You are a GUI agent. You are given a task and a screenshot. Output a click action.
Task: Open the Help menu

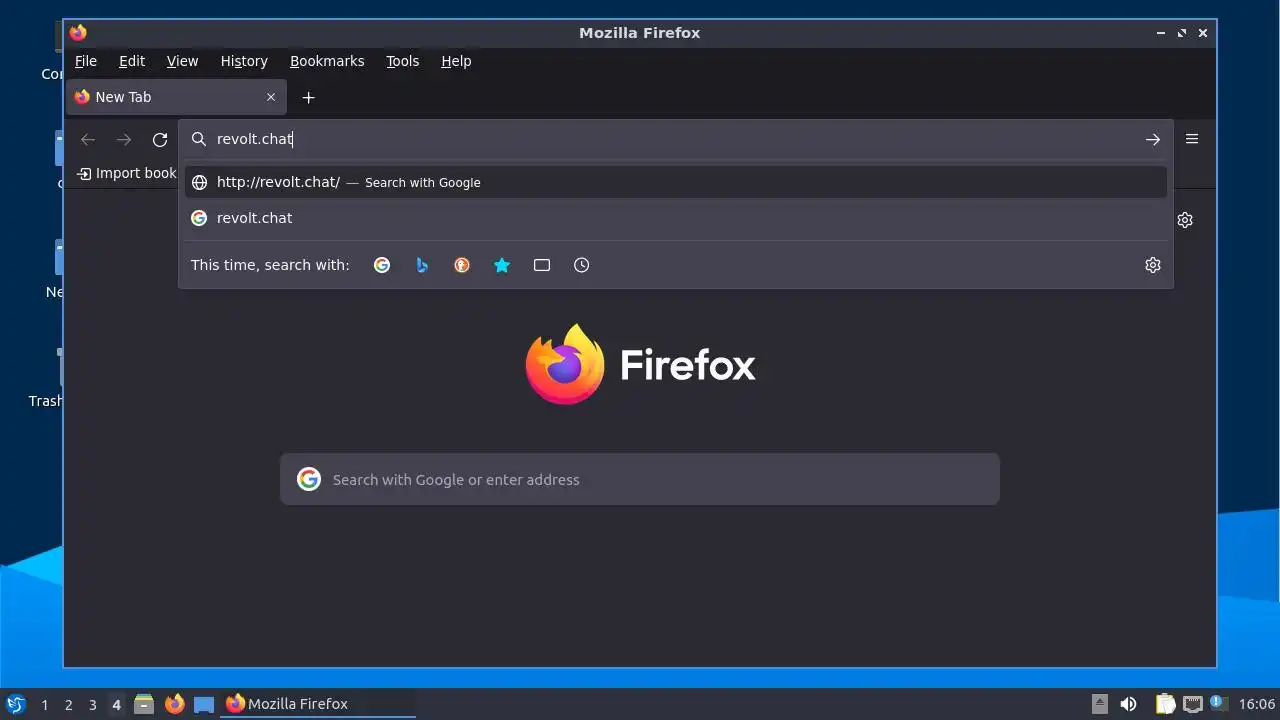456,61
